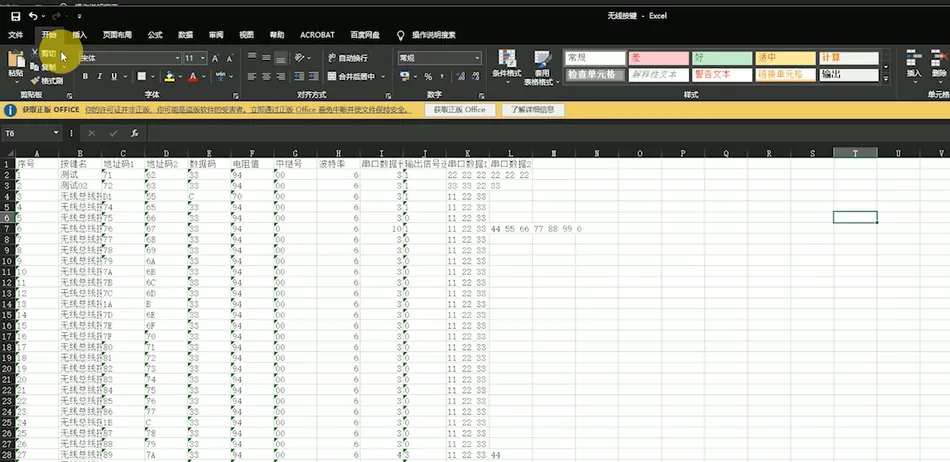Click the Decrease Decimal icon
Viewport: 950px width, 462px height.
click(474, 76)
